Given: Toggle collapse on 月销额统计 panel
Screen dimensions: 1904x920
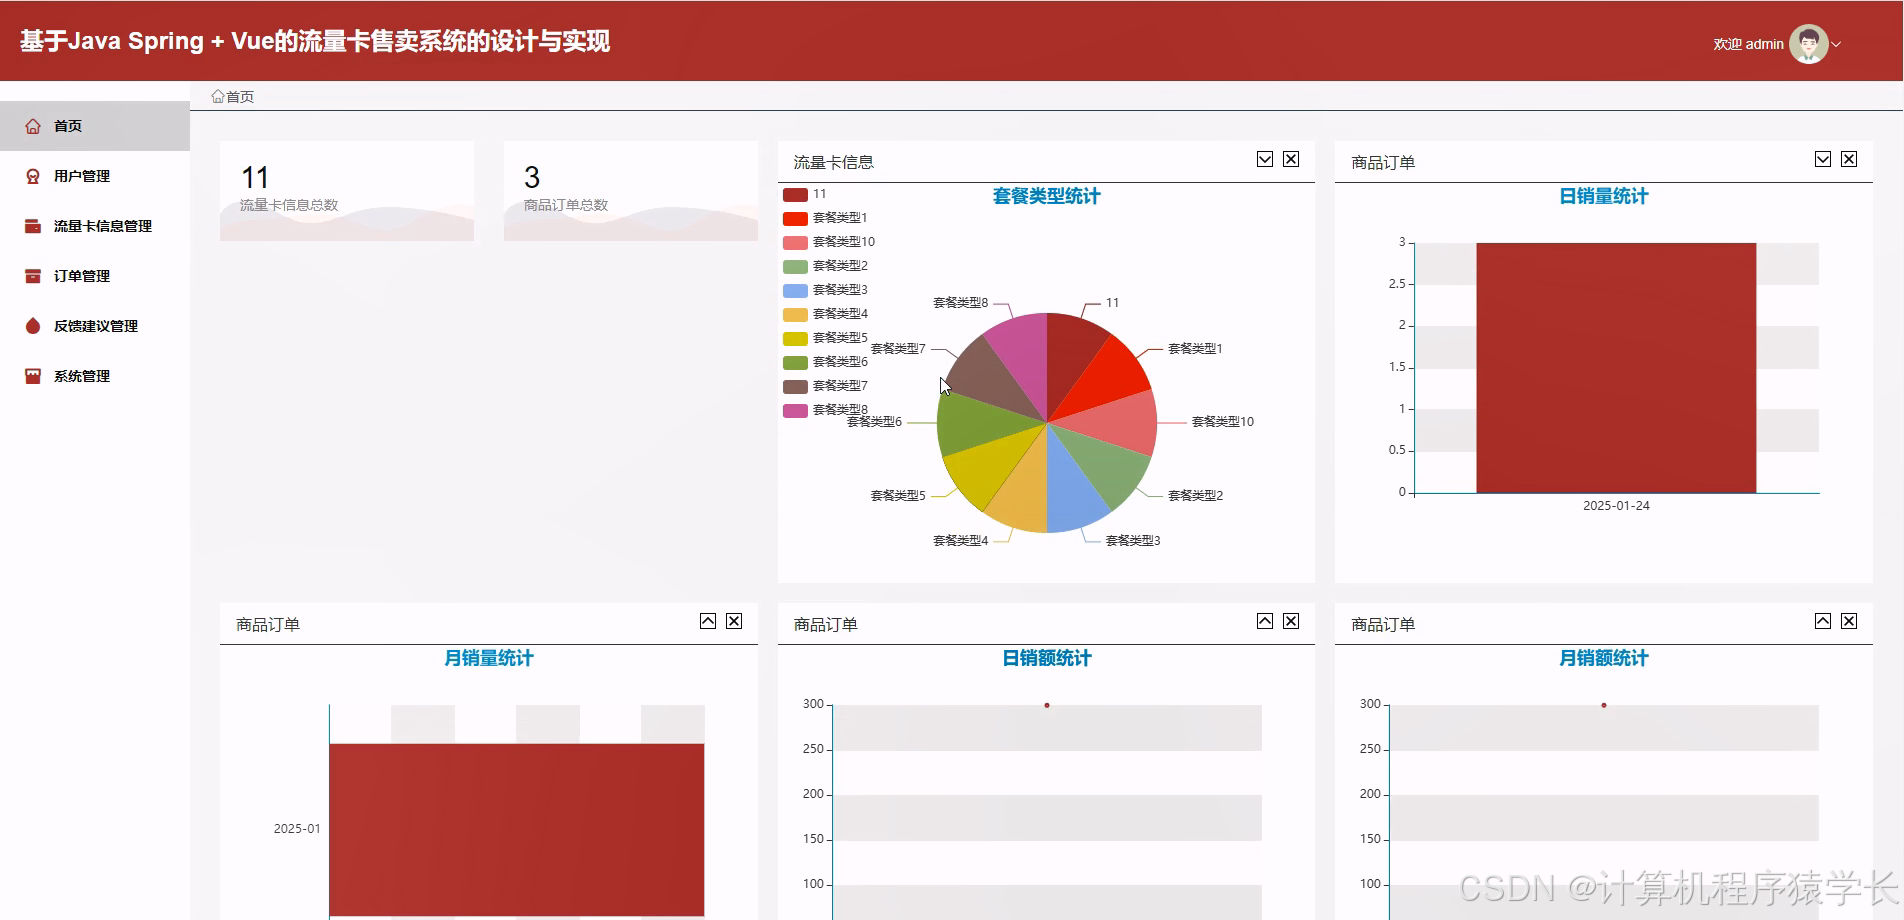Looking at the screenshot, I should (1823, 621).
